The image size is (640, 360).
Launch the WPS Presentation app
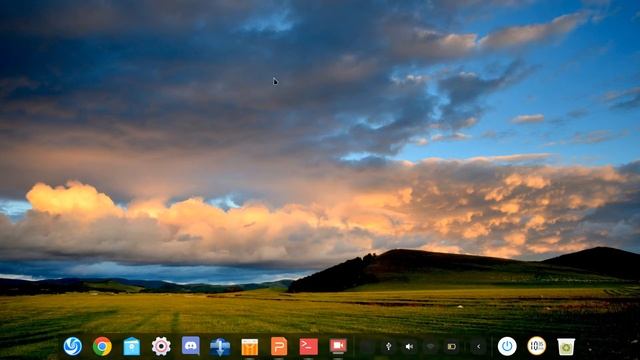[x=279, y=347]
